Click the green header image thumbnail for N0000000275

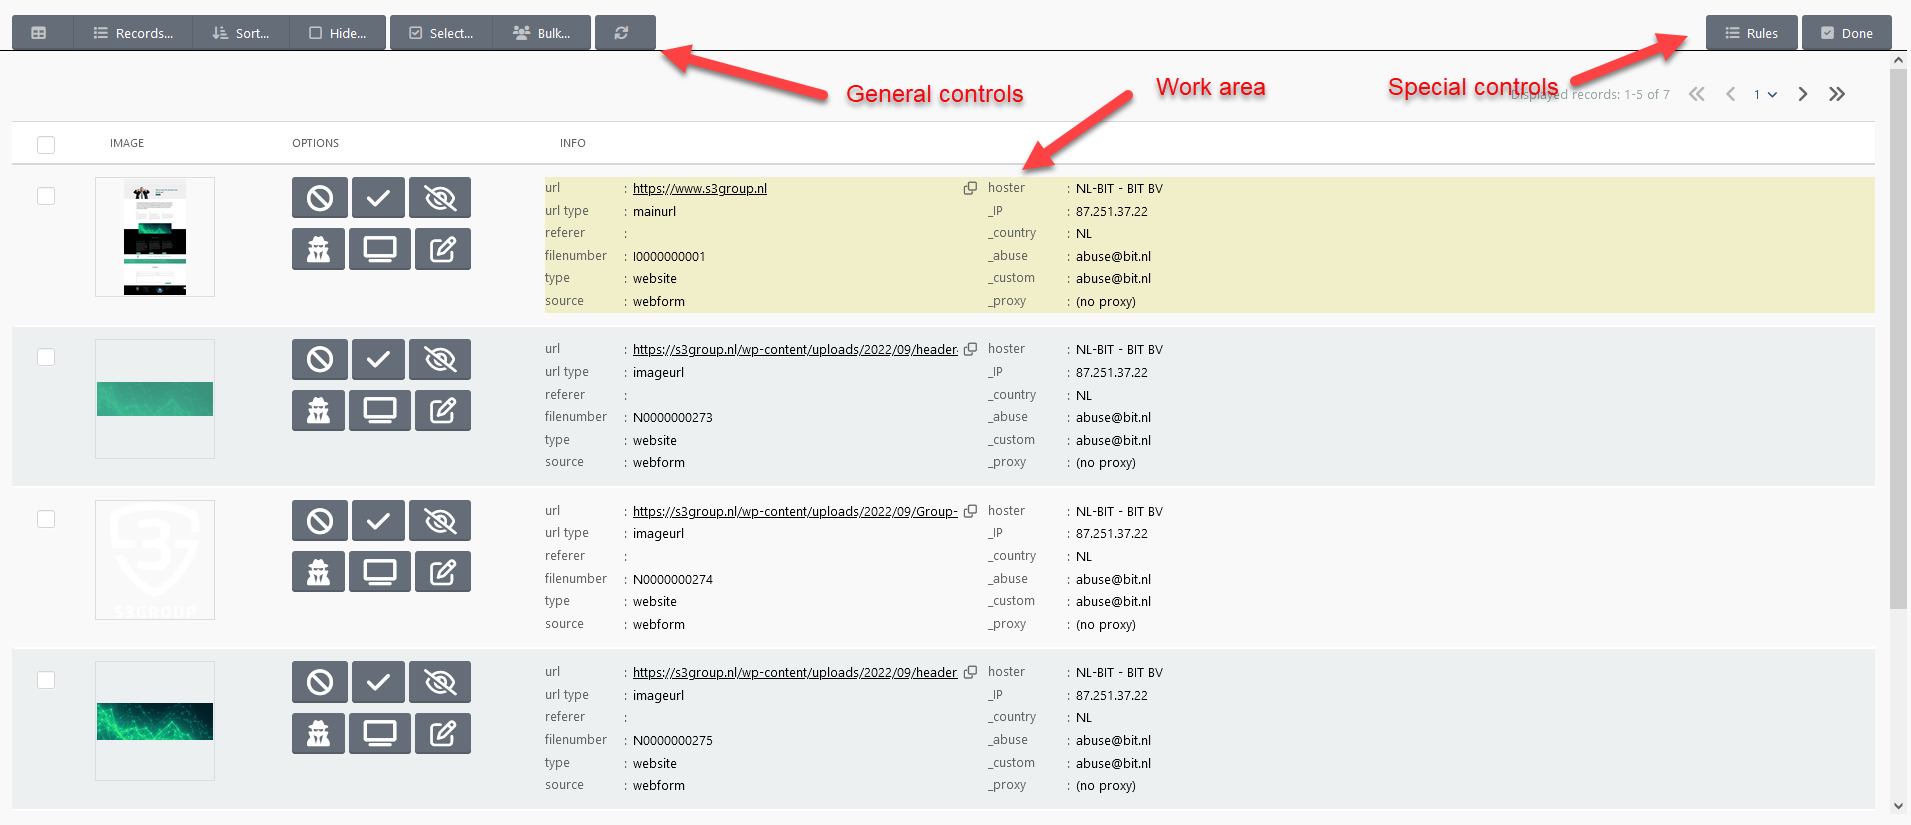[x=155, y=721]
